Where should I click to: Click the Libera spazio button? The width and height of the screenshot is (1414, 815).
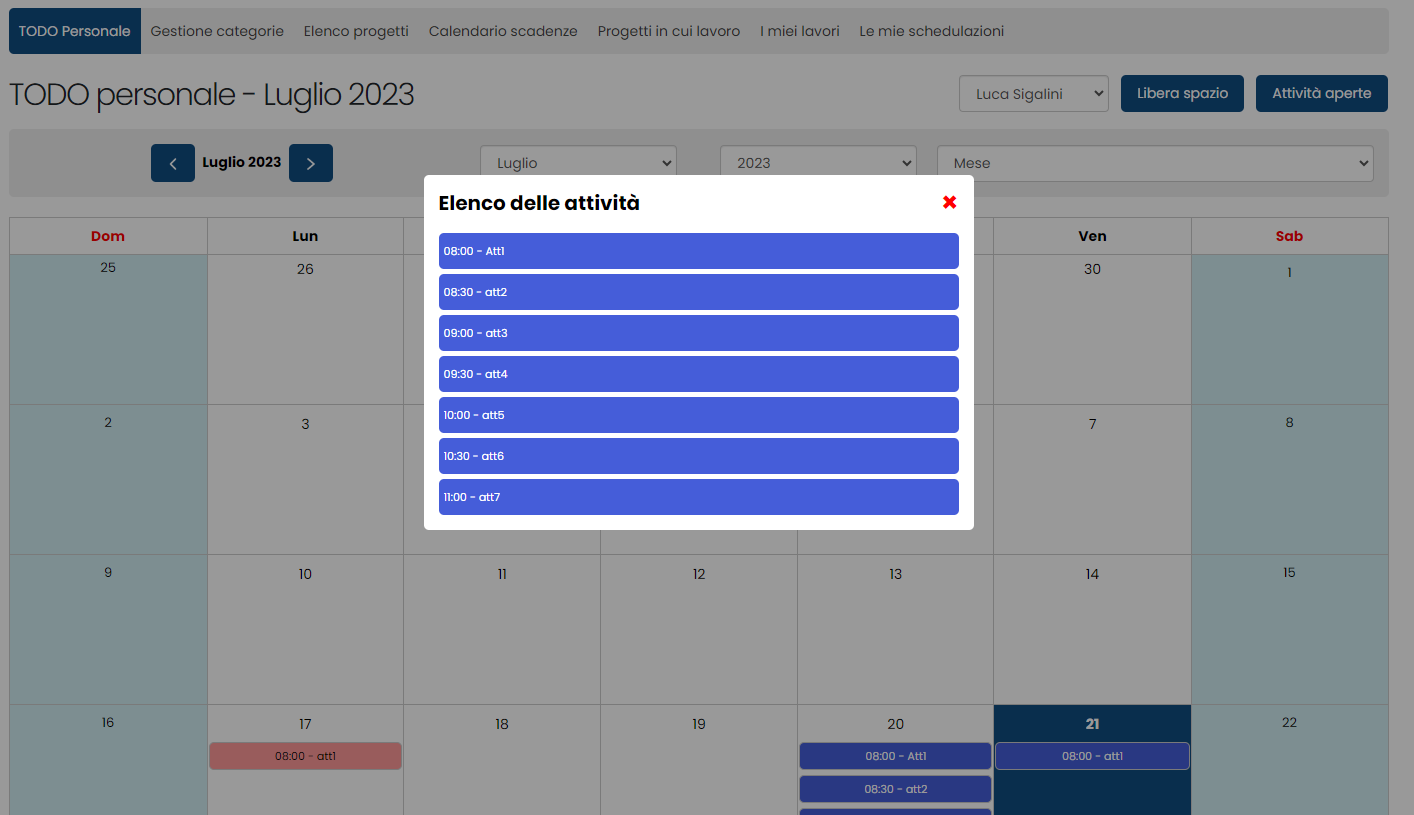tap(1181, 94)
